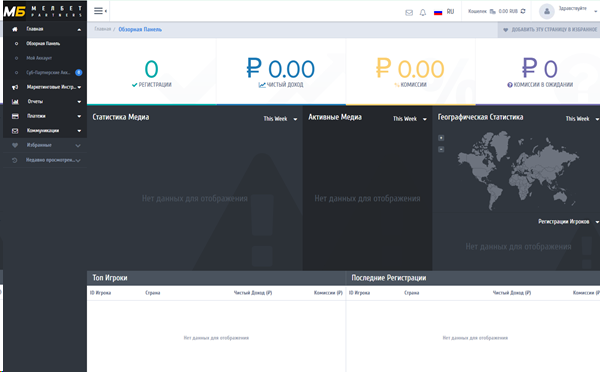The height and width of the screenshot is (372, 600).
Task: Expand the Избранные section
Action: (x=45, y=145)
